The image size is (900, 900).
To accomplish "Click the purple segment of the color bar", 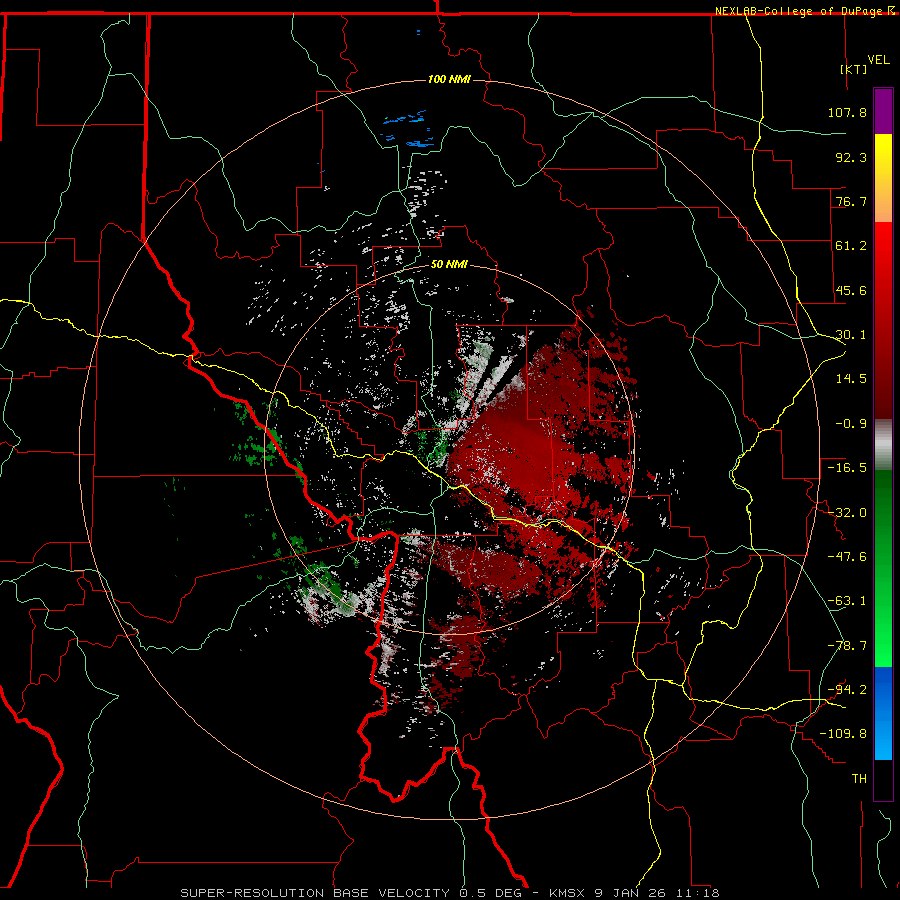I will coord(883,111).
